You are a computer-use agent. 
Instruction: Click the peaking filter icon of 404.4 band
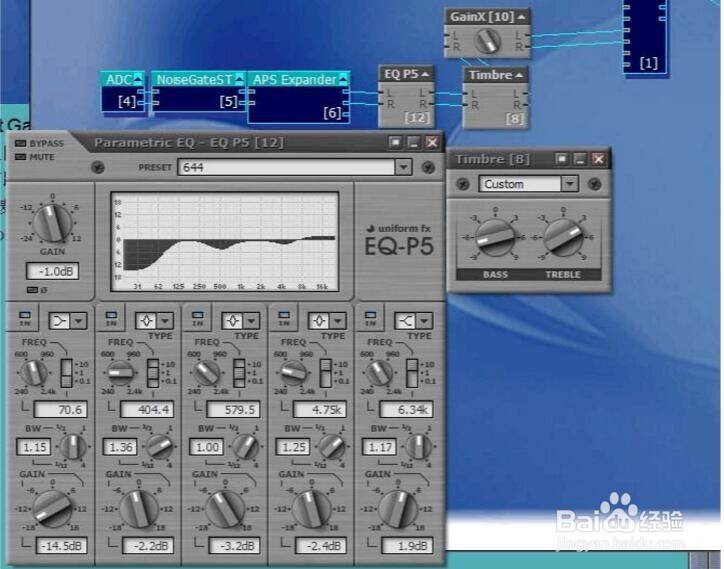pos(147,321)
